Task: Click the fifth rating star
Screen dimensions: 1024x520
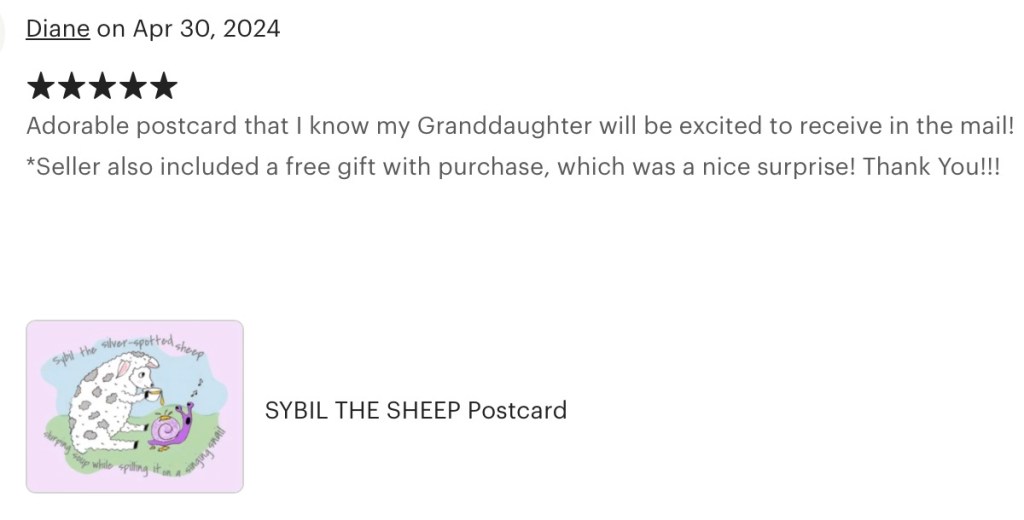Action: [163, 87]
